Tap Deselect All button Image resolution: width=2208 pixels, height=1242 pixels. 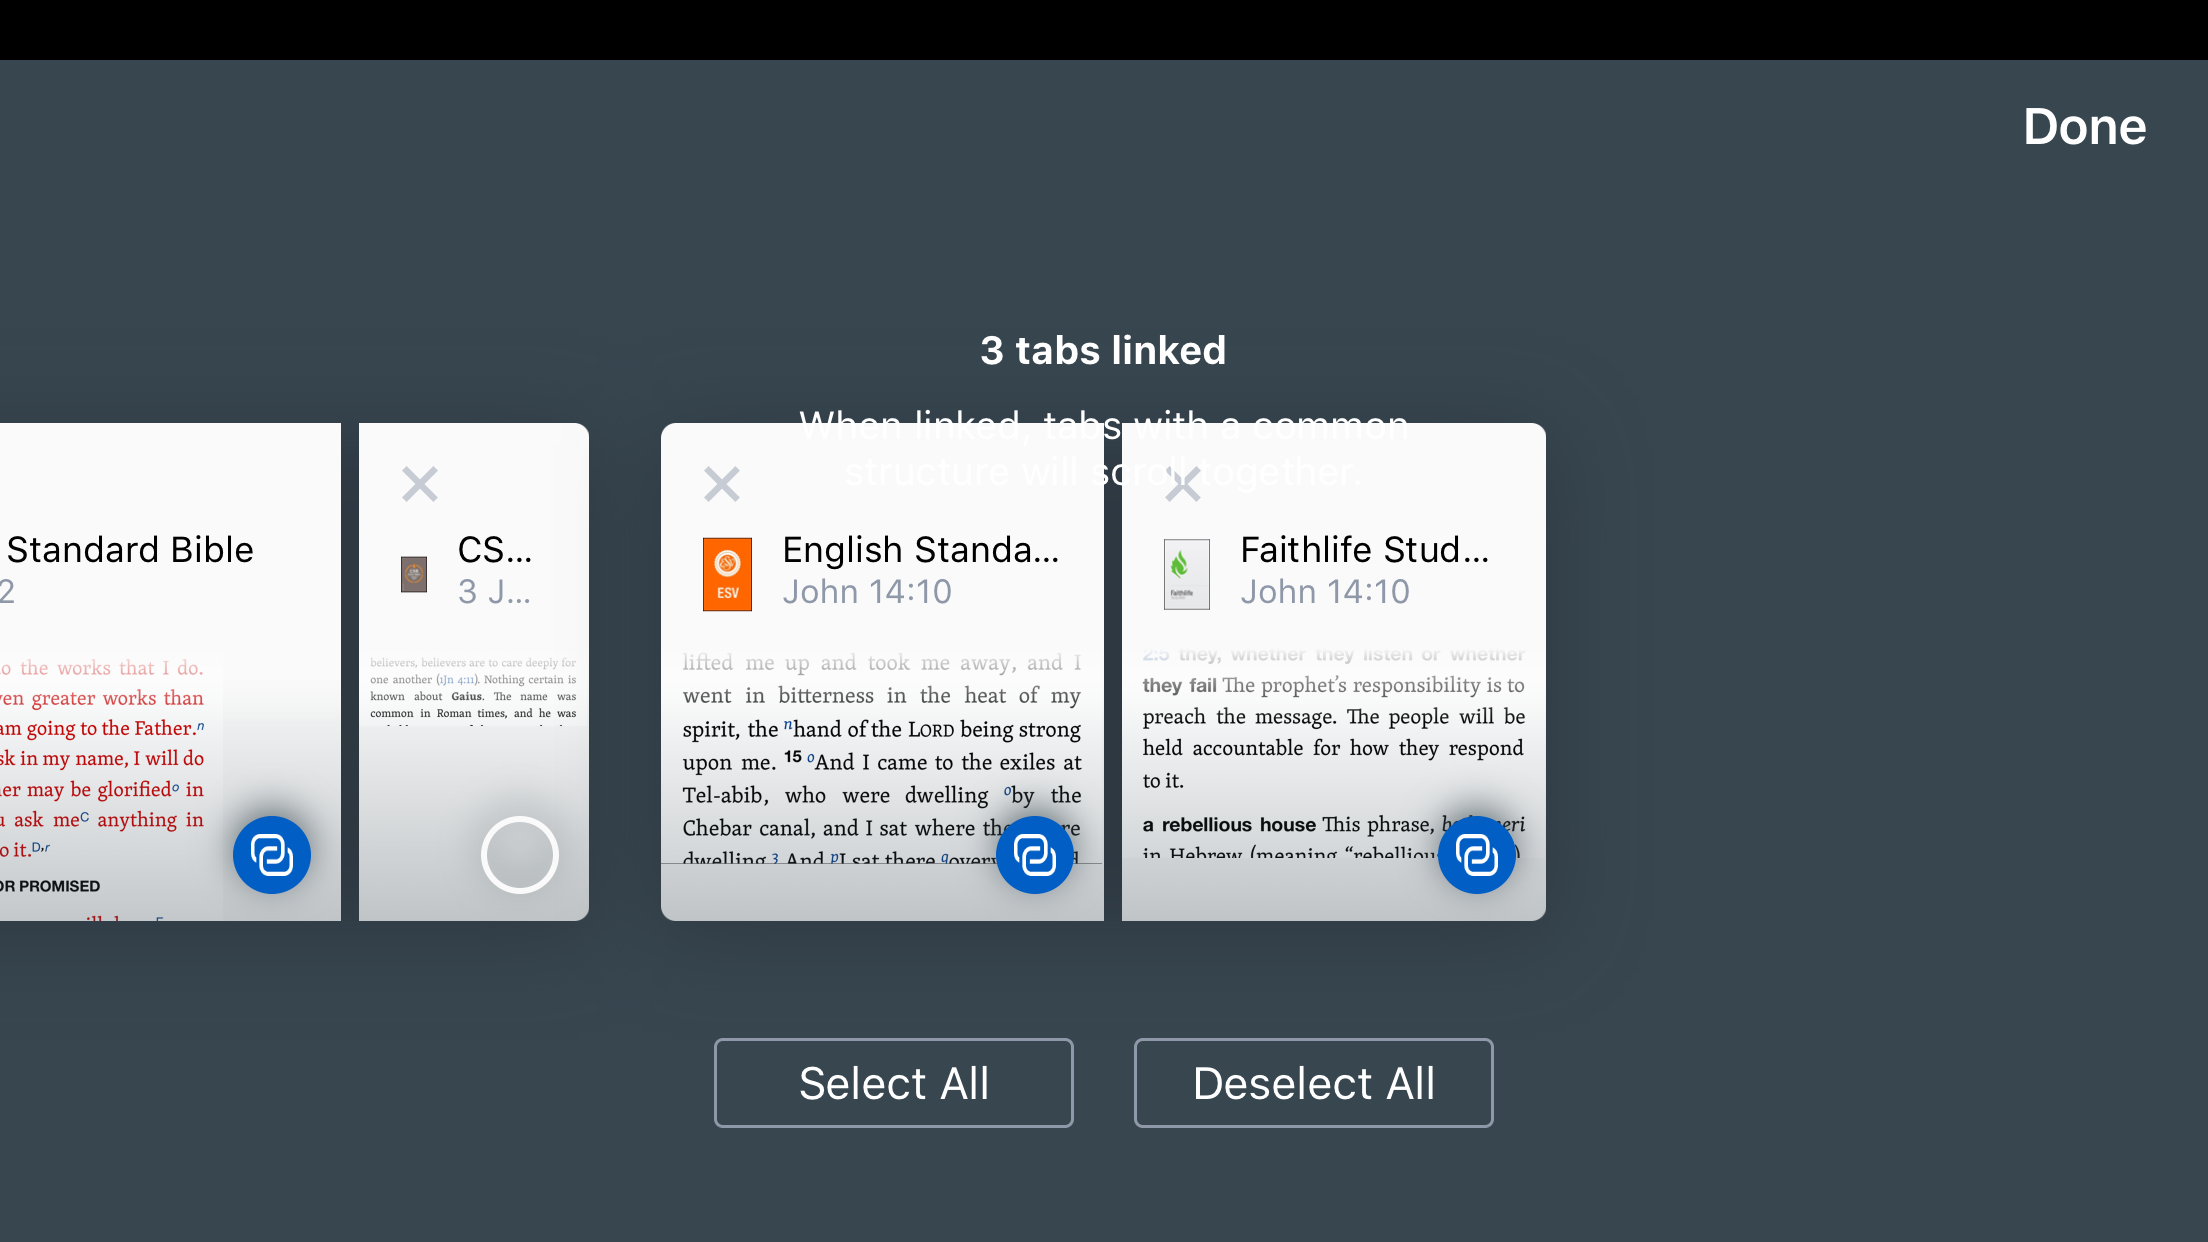(1313, 1083)
